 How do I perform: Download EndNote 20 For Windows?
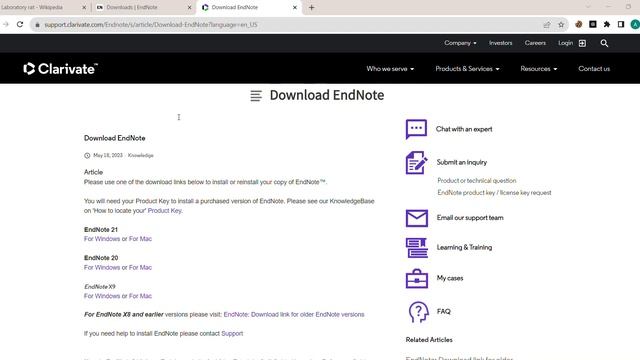point(102,267)
